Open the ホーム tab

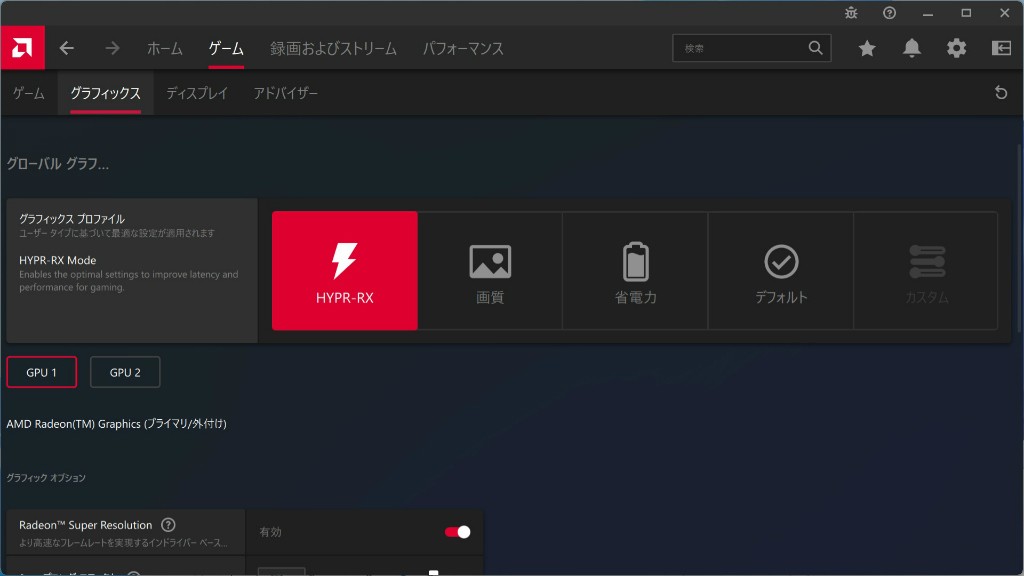[165, 48]
